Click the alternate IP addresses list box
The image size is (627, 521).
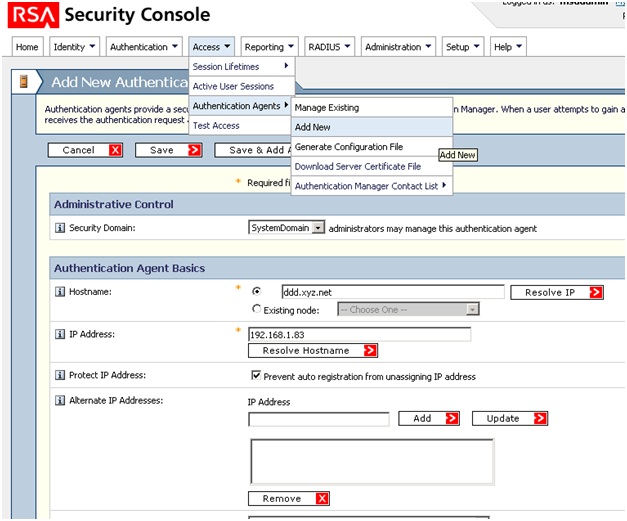pyautogui.click(x=372, y=462)
